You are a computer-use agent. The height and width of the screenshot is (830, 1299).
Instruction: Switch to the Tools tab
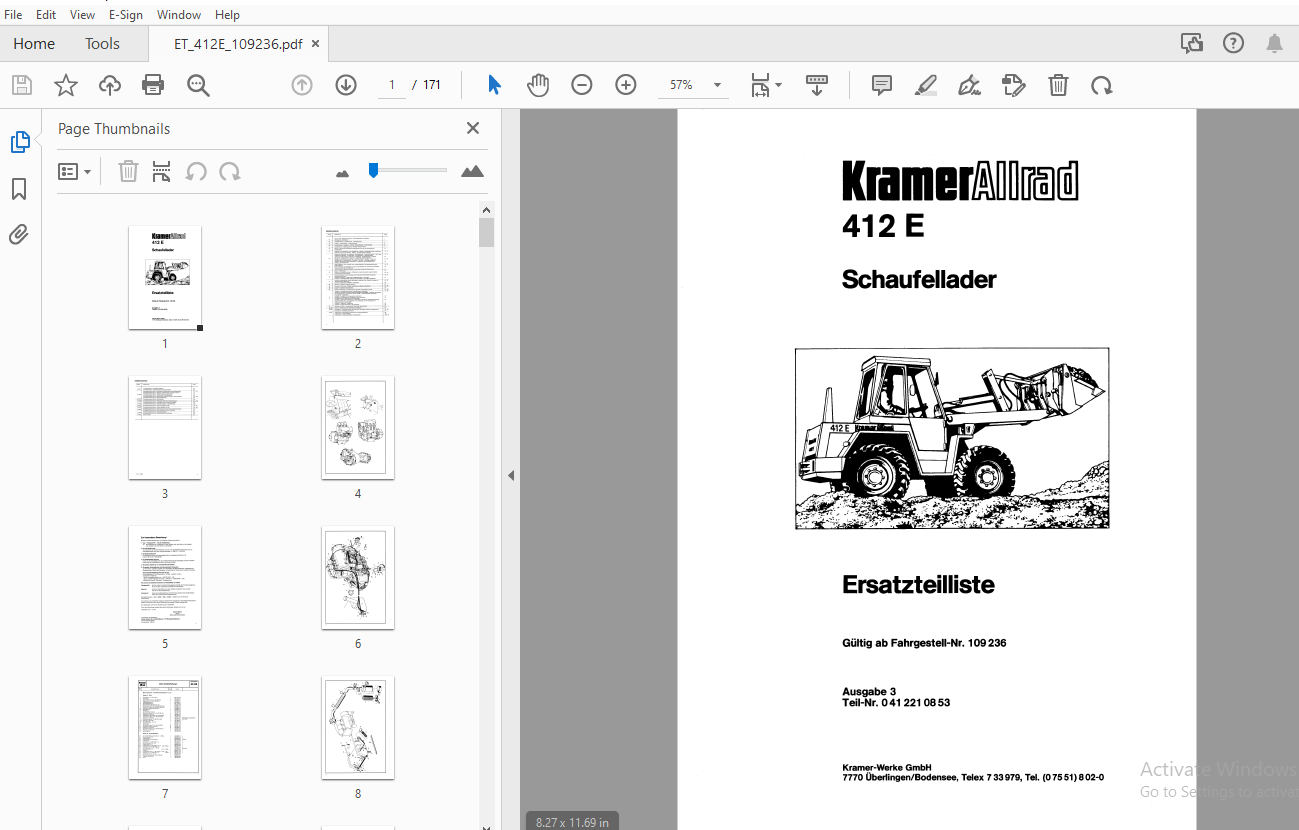[x=102, y=44]
